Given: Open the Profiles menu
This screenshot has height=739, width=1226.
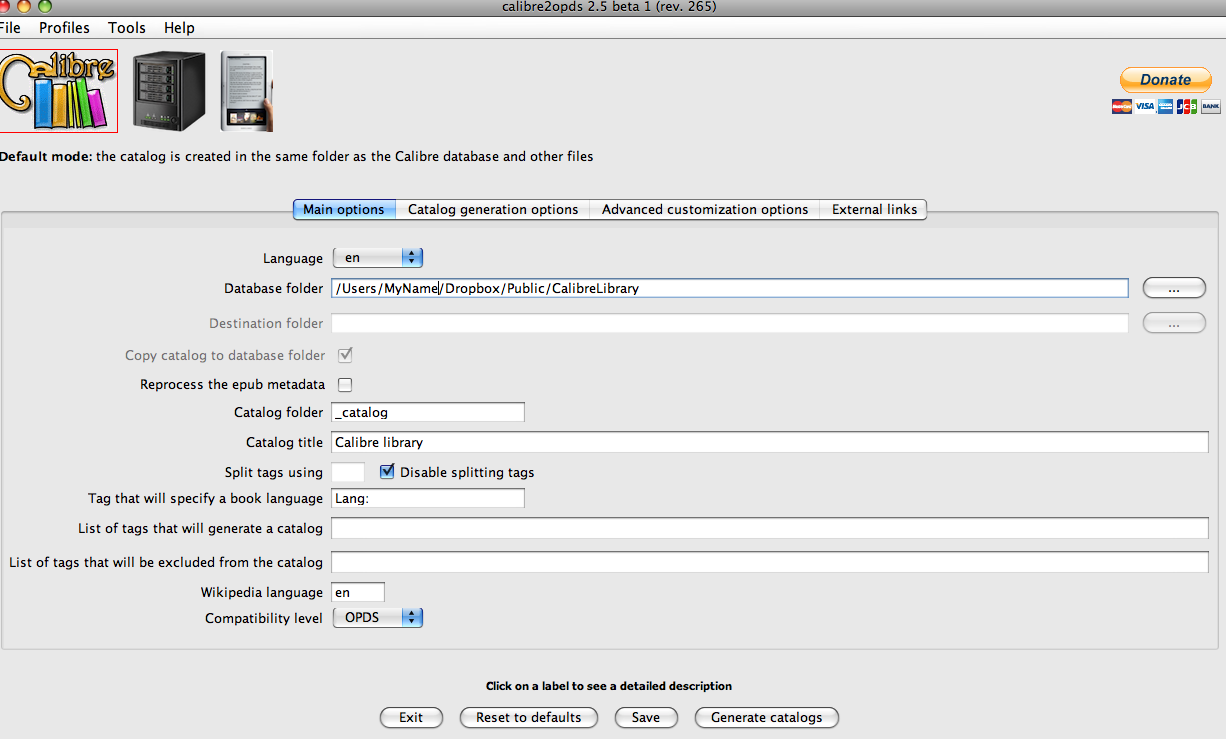Looking at the screenshot, I should pyautogui.click(x=64, y=28).
